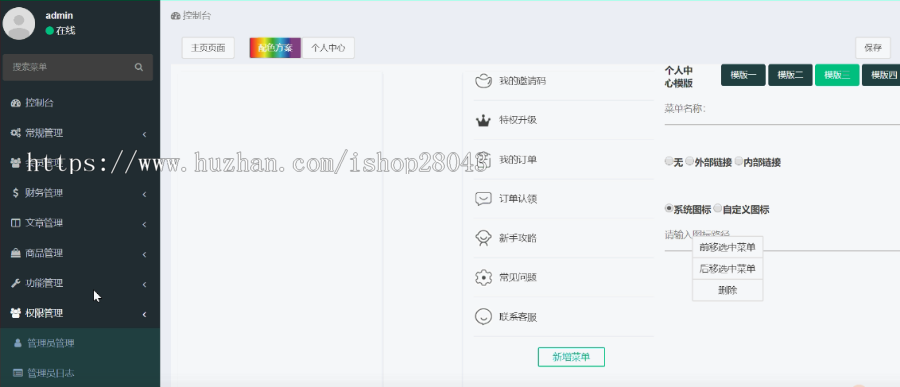The image size is (900, 387).
Task: Select the 常见问题 menu row
Action: (x=564, y=277)
